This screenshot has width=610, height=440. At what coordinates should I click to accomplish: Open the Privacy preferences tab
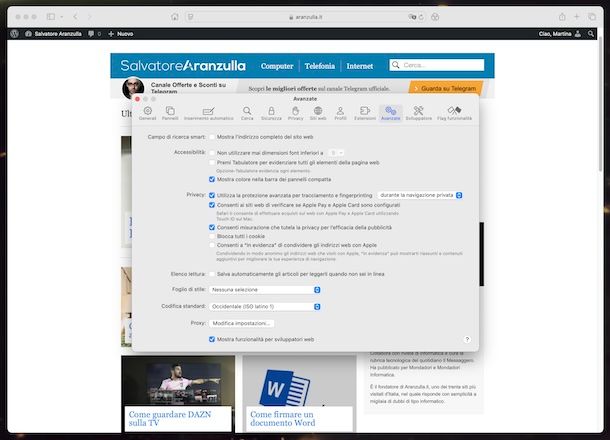coord(295,113)
